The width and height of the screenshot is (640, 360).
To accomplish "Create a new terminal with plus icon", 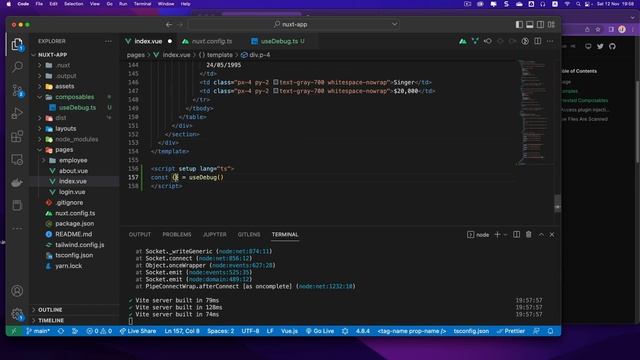I will (497, 234).
